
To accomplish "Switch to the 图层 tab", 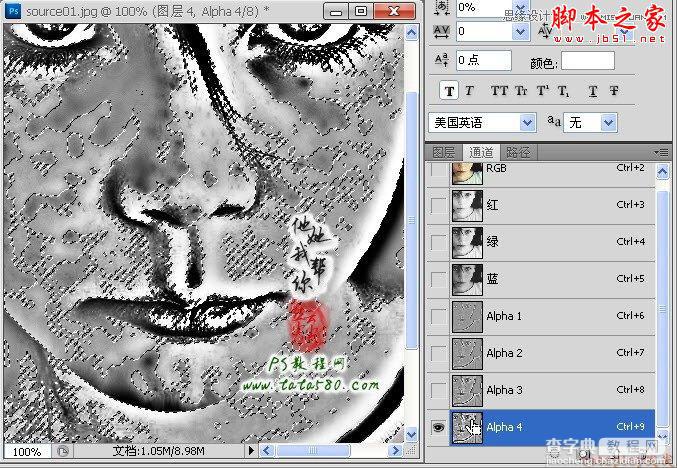I will click(444, 152).
